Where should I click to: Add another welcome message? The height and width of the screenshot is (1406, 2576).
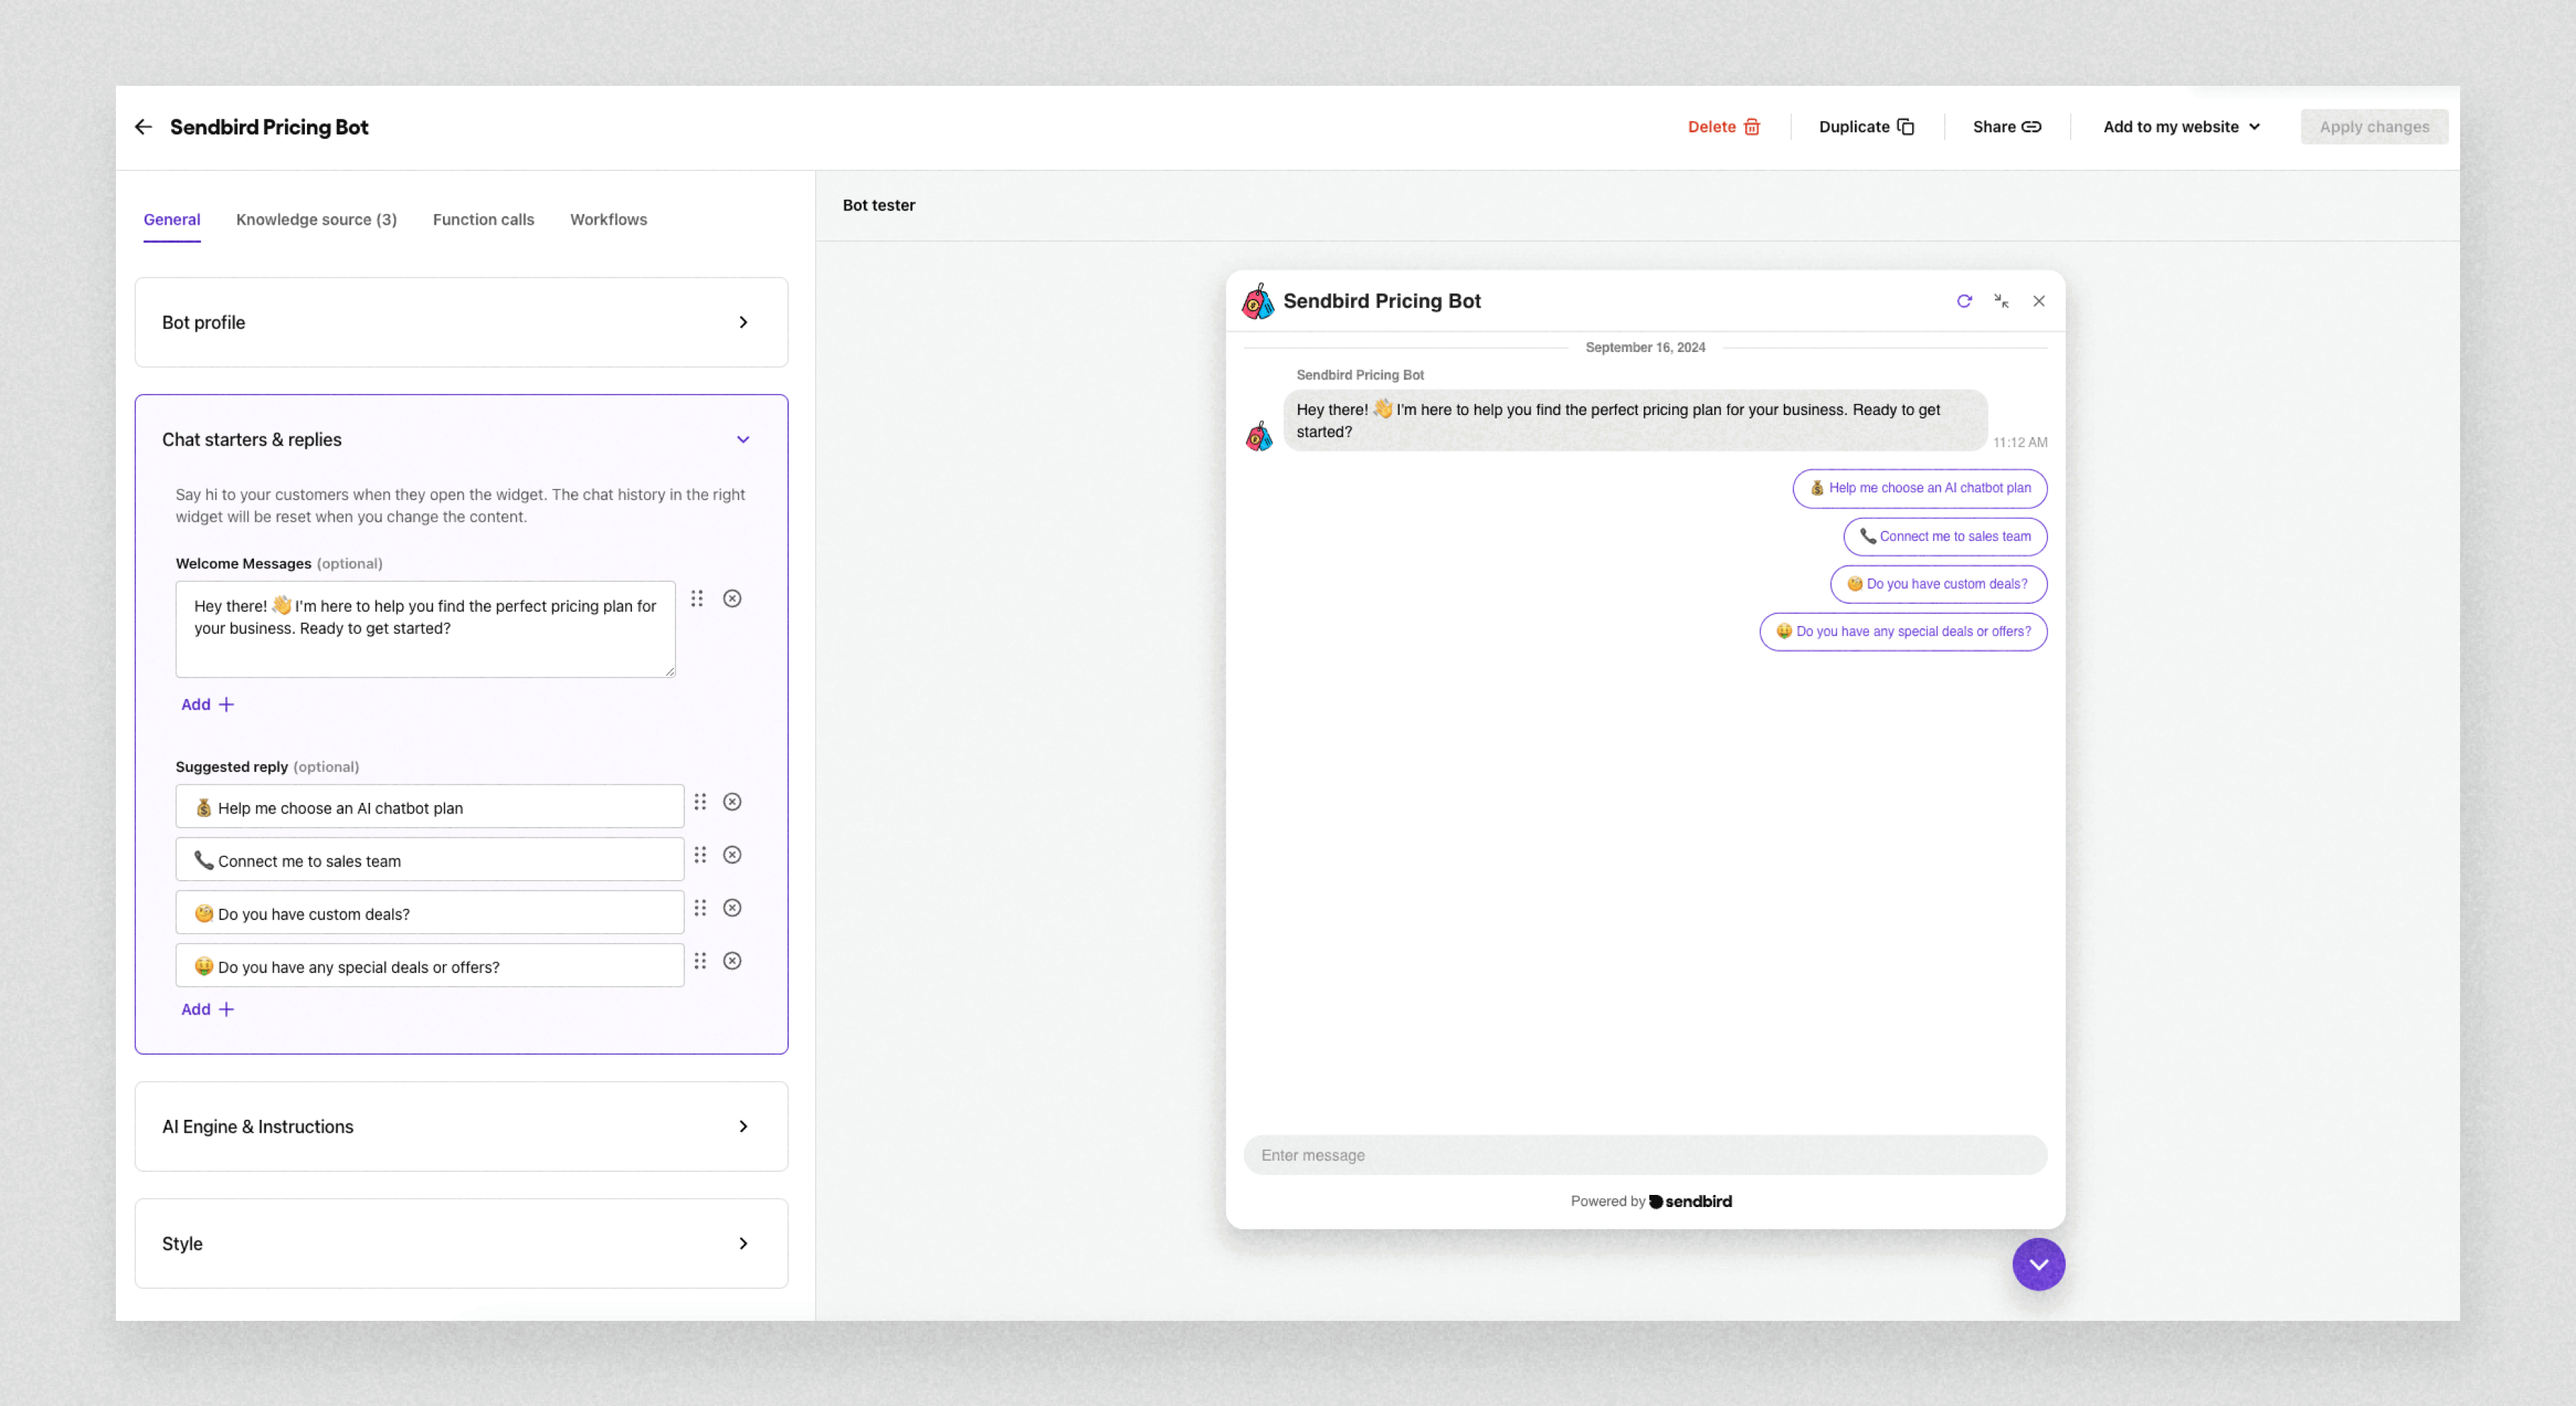coord(207,704)
